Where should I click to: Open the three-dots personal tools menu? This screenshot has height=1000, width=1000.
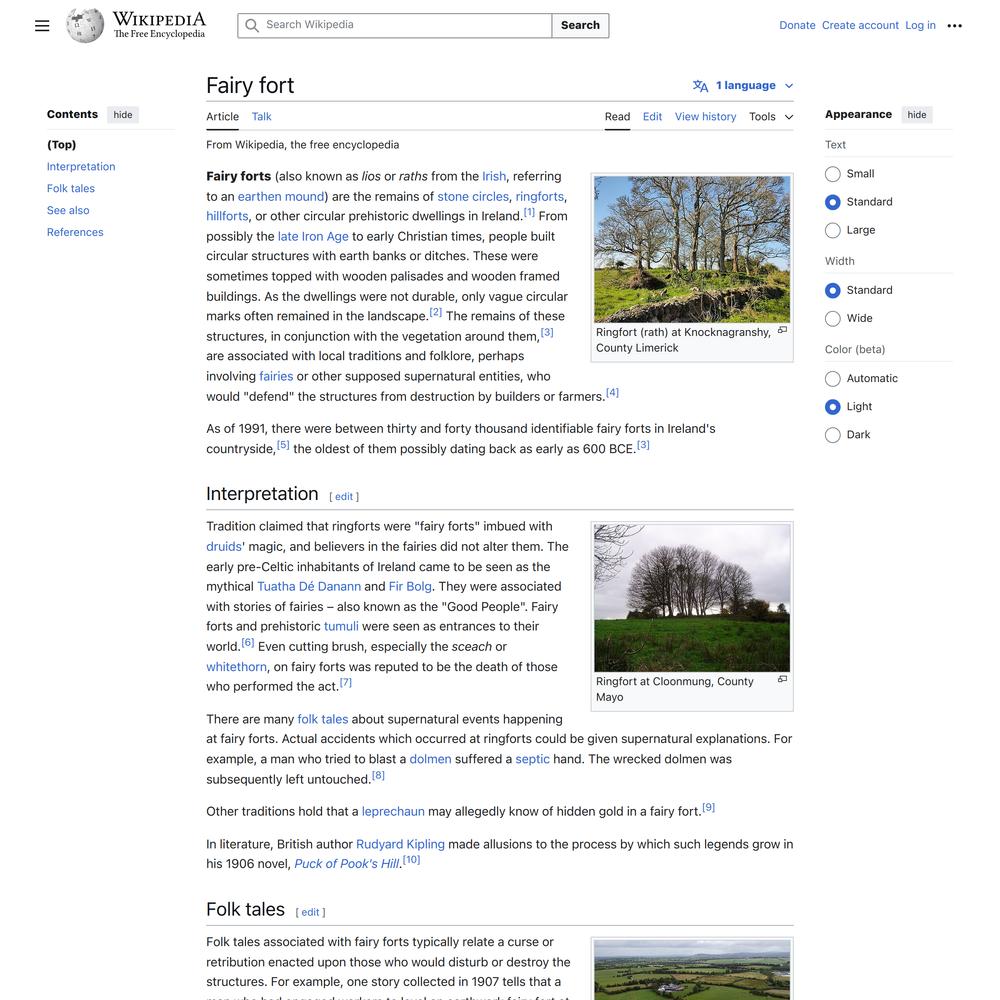tap(954, 26)
